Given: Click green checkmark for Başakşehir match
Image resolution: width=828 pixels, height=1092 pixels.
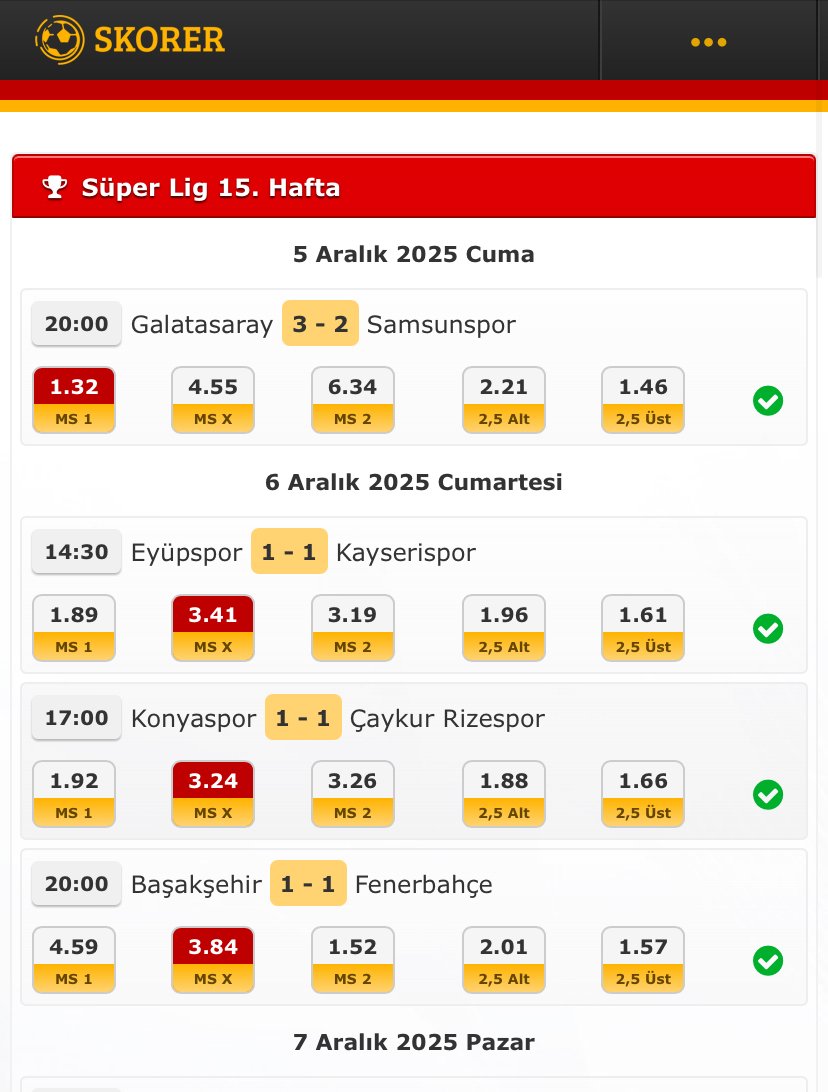Looking at the screenshot, I should click(x=768, y=961).
